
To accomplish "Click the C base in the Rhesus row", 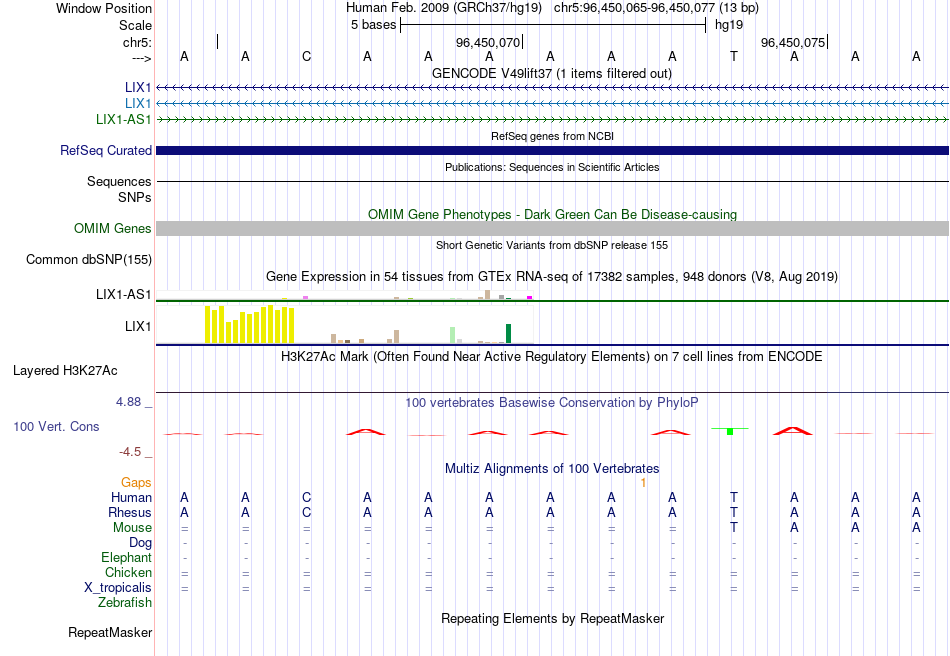I will (x=307, y=512).
